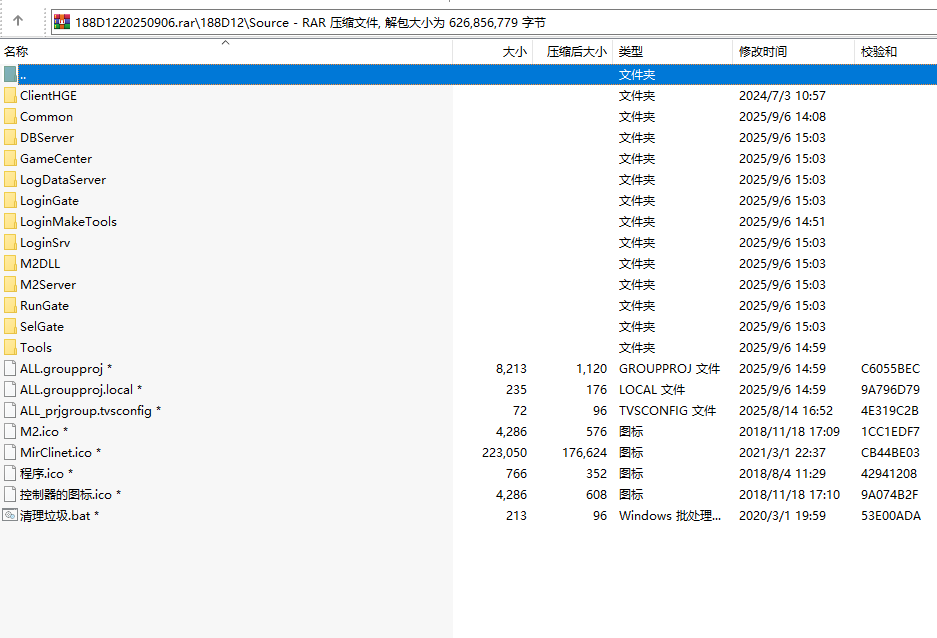The height and width of the screenshot is (638, 937).
Task: Sort by the 大小 column header
Action: pyautogui.click(x=514, y=52)
